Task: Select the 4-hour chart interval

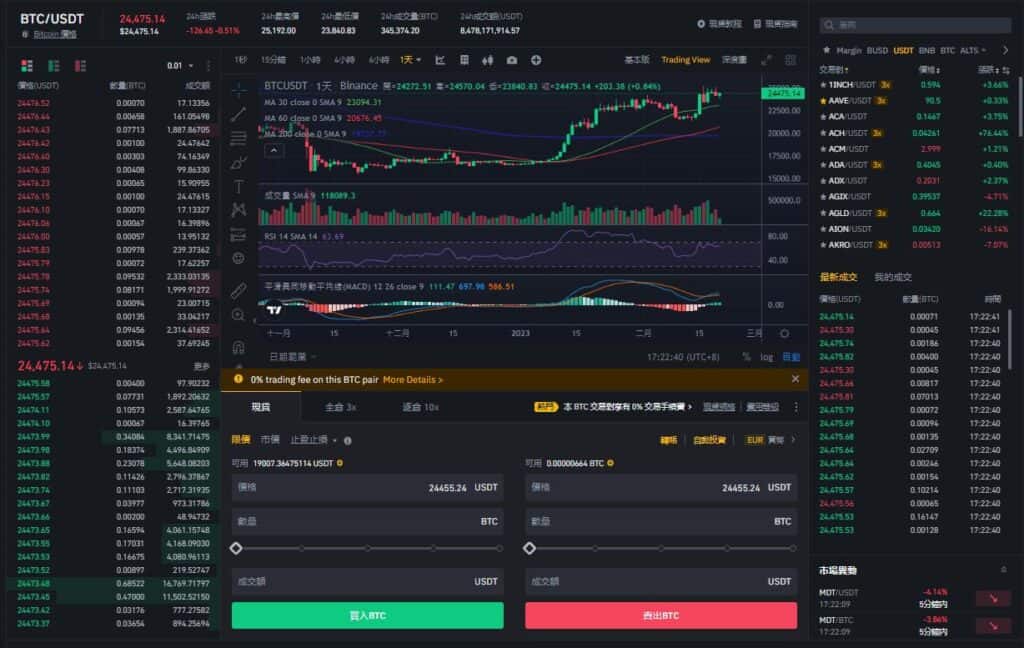Action: click(x=344, y=60)
